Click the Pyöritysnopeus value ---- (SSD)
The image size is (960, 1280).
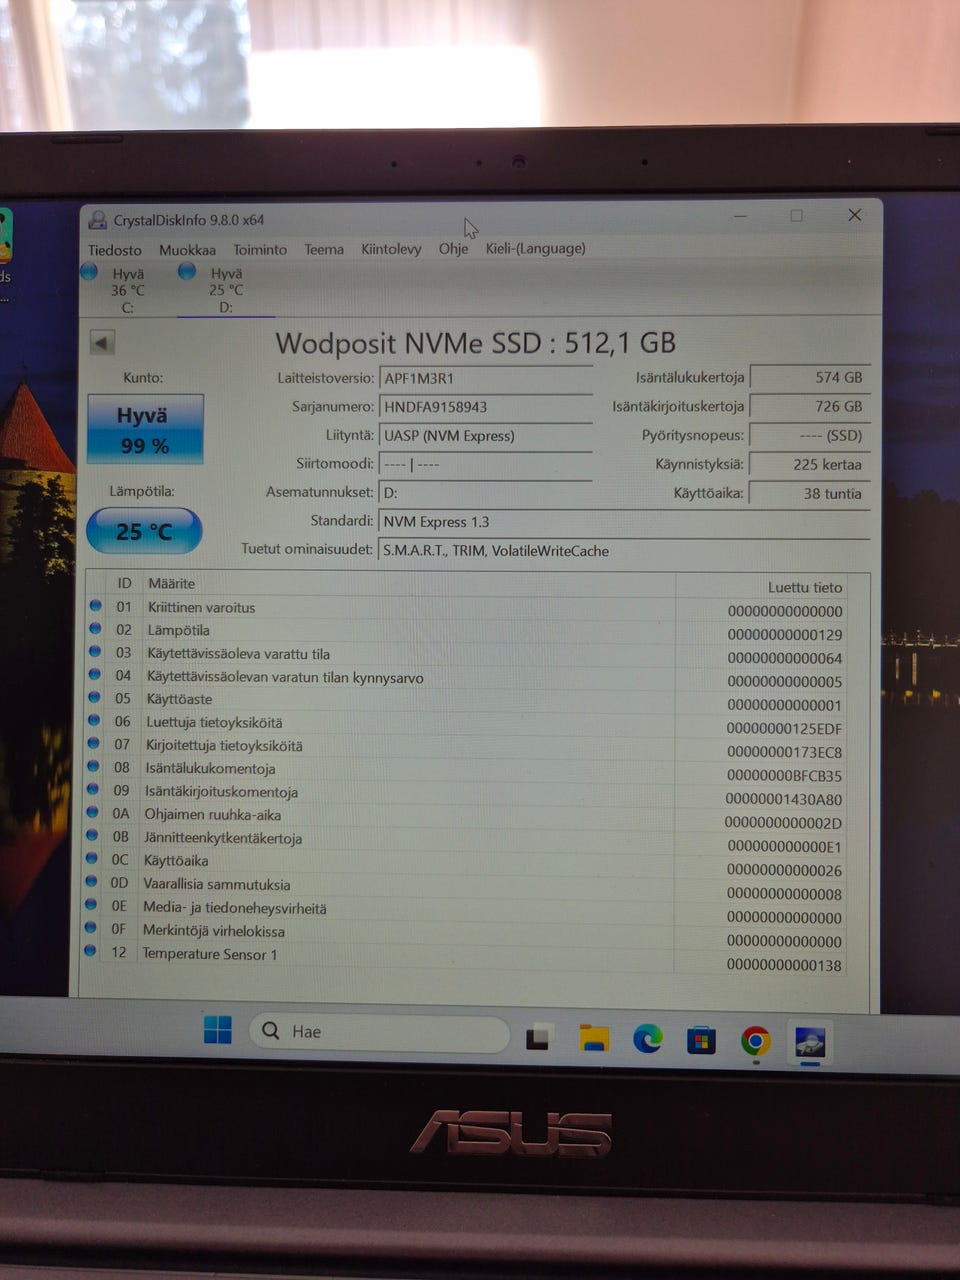(x=809, y=435)
